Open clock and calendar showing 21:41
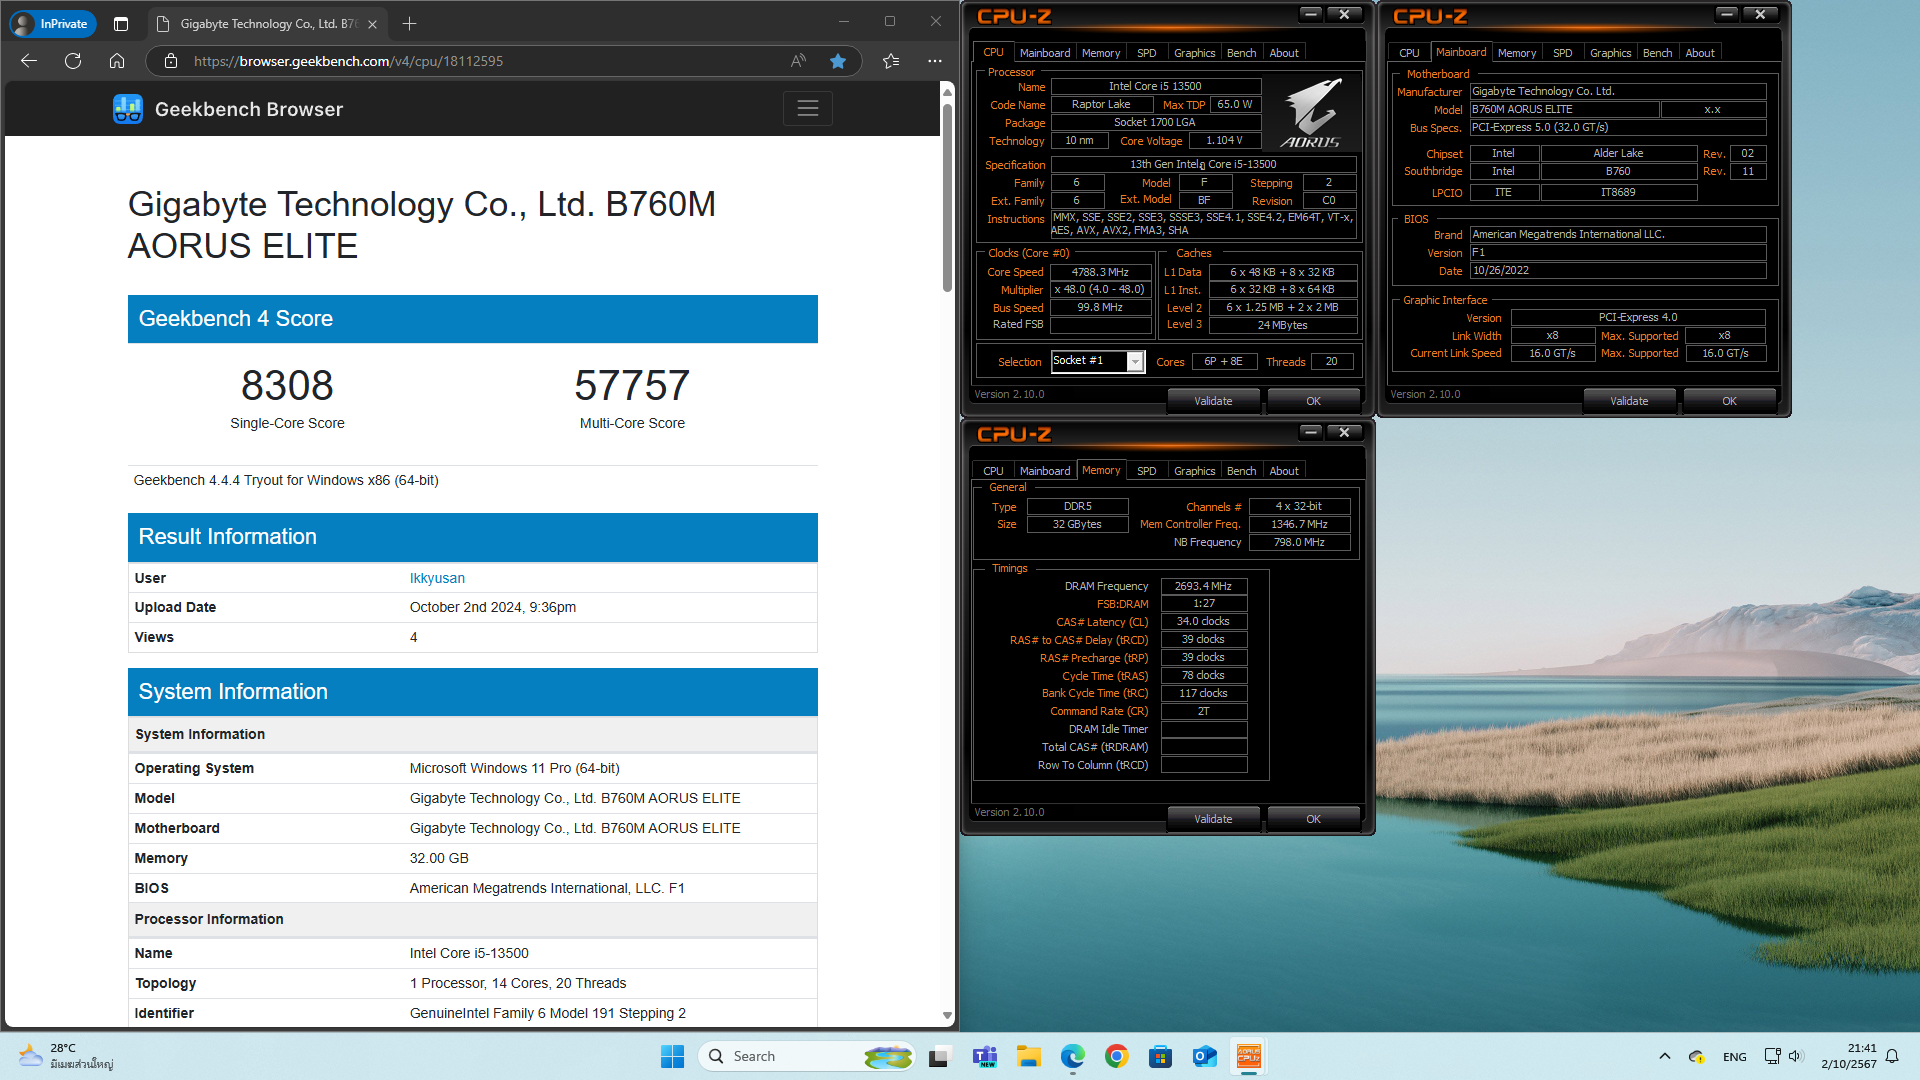This screenshot has width=1920, height=1080. (1848, 1056)
